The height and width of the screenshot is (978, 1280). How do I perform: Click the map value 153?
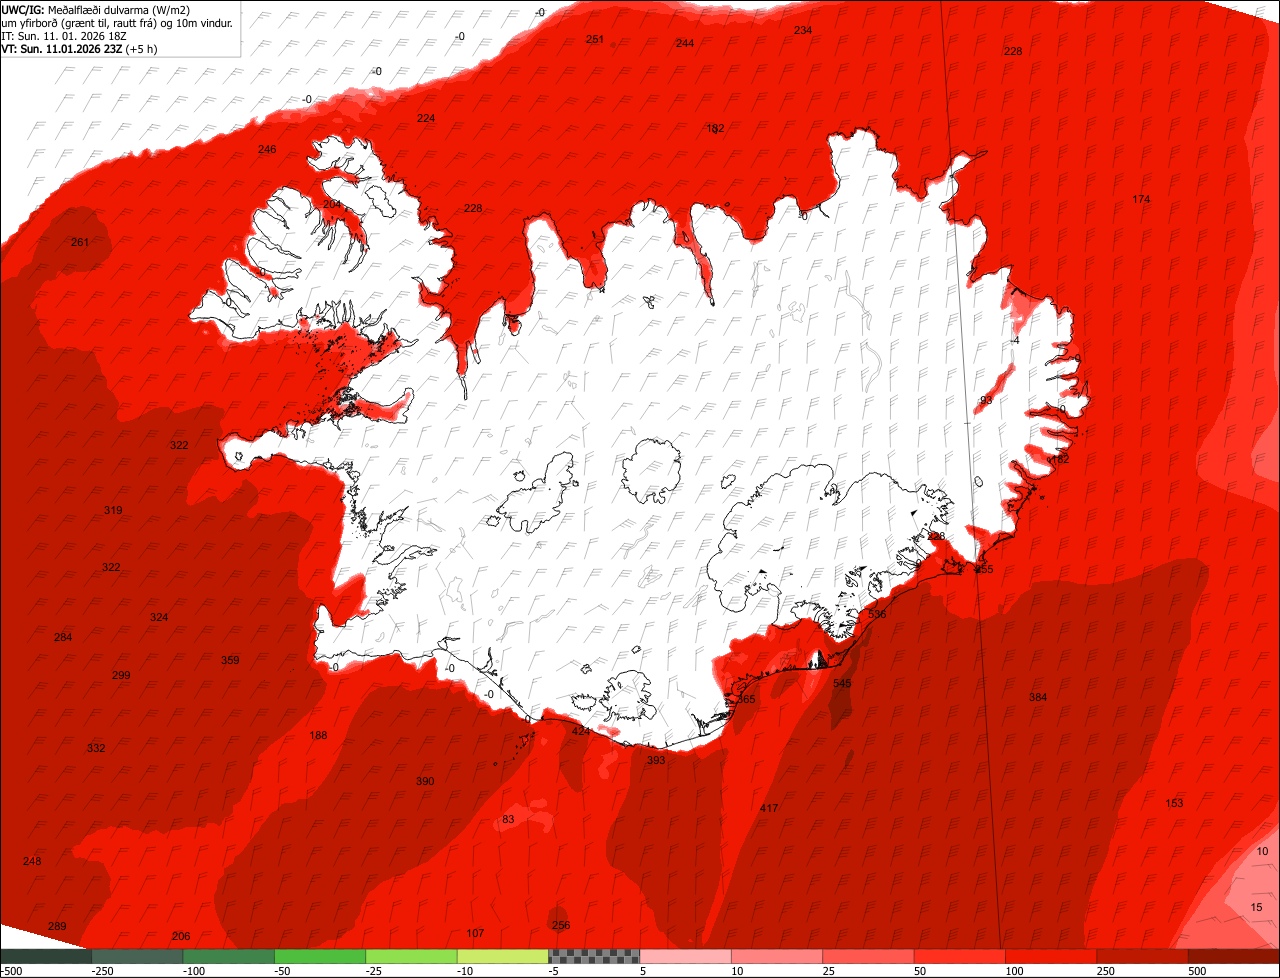pyautogui.click(x=1174, y=803)
